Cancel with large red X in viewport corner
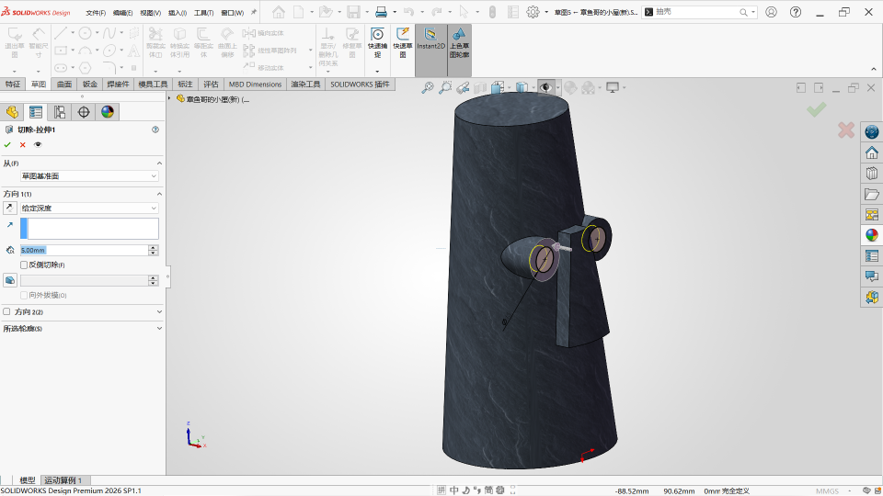This screenshot has width=883, height=496. click(x=846, y=130)
